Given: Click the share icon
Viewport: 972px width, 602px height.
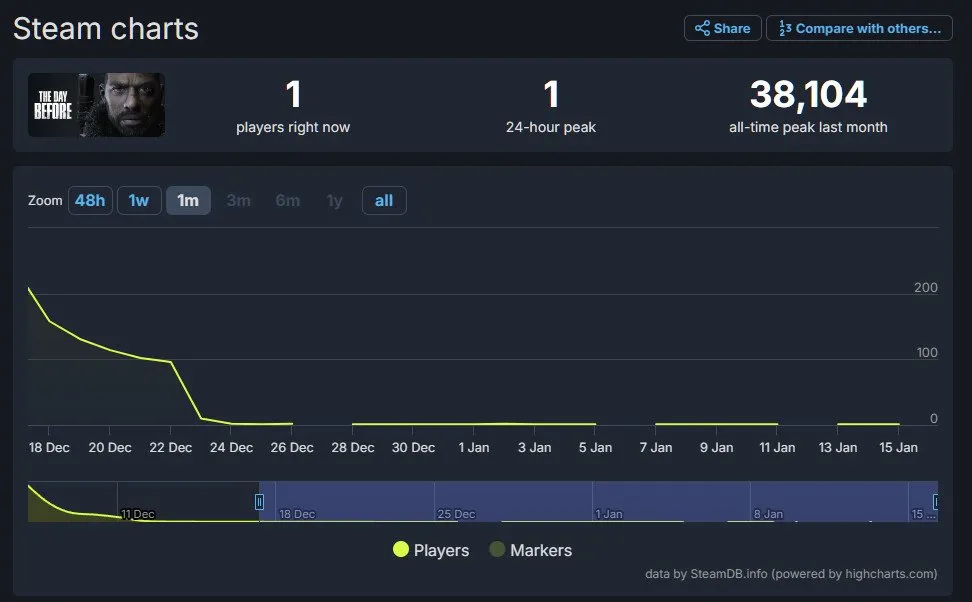Looking at the screenshot, I should pos(702,29).
